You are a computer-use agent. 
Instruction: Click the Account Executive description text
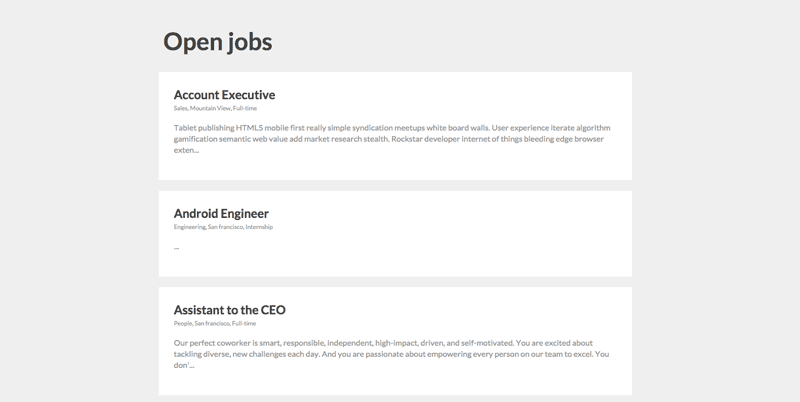392,139
